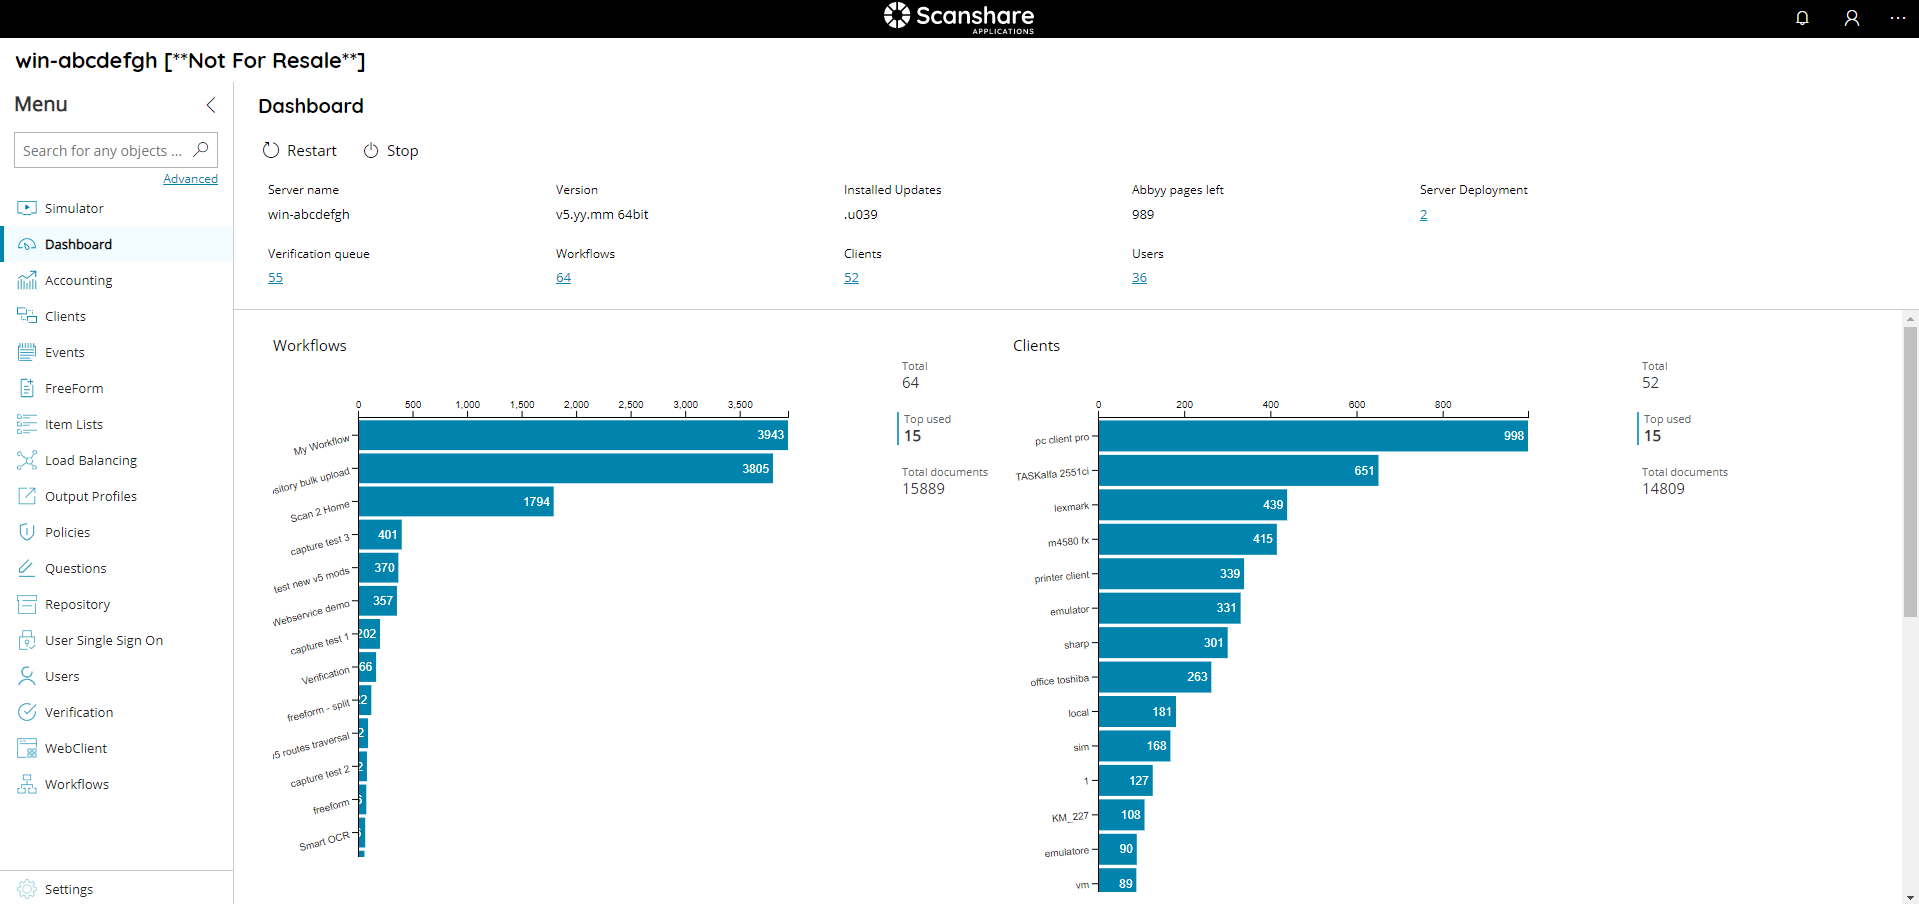Open the ellipsis options menu top right
1919x904 pixels.
point(1899,18)
